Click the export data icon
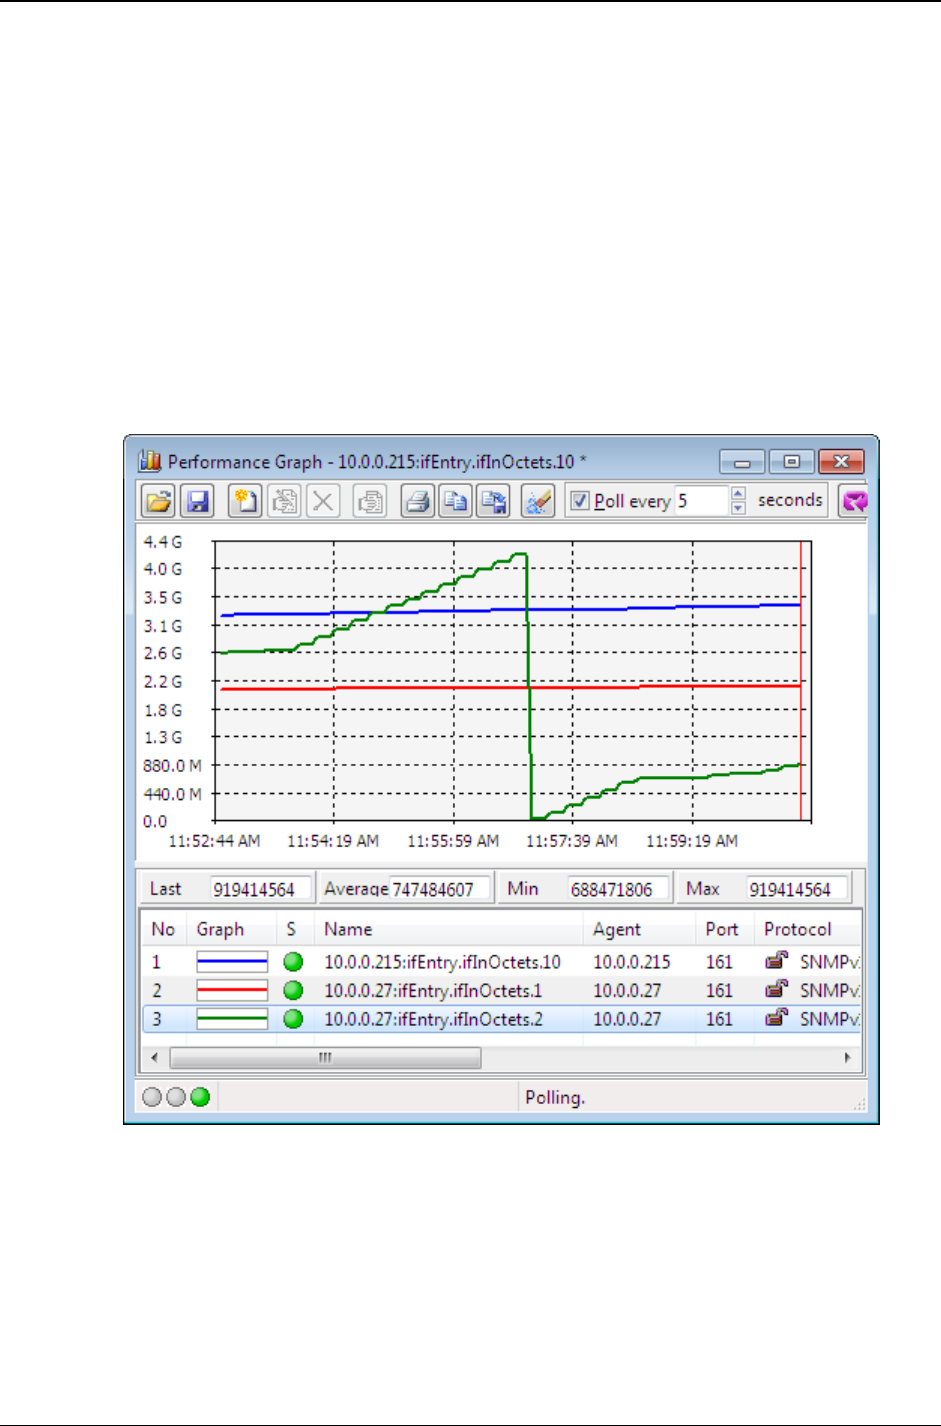941x1426 pixels. click(494, 500)
